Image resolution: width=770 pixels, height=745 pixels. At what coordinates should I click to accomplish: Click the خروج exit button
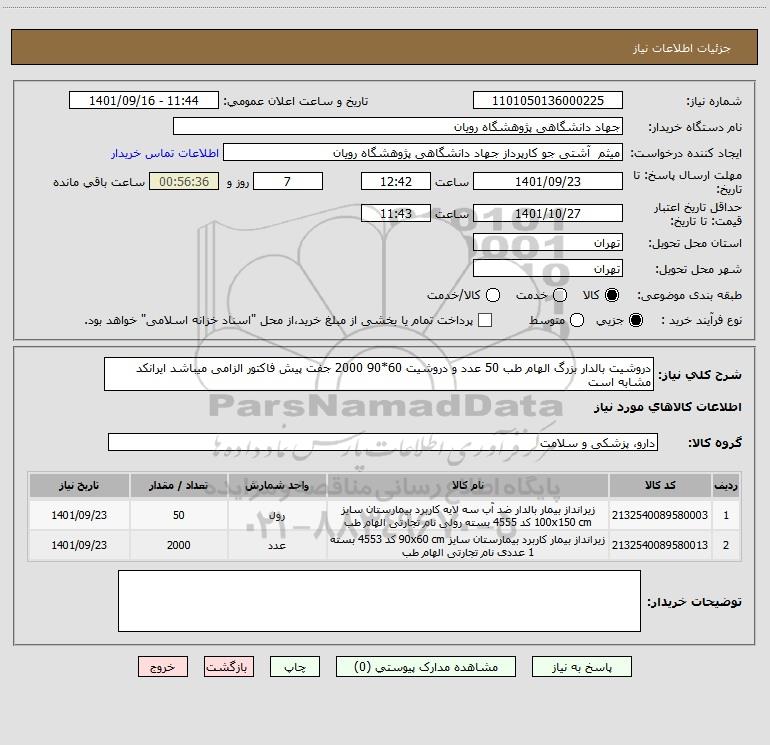tap(163, 667)
